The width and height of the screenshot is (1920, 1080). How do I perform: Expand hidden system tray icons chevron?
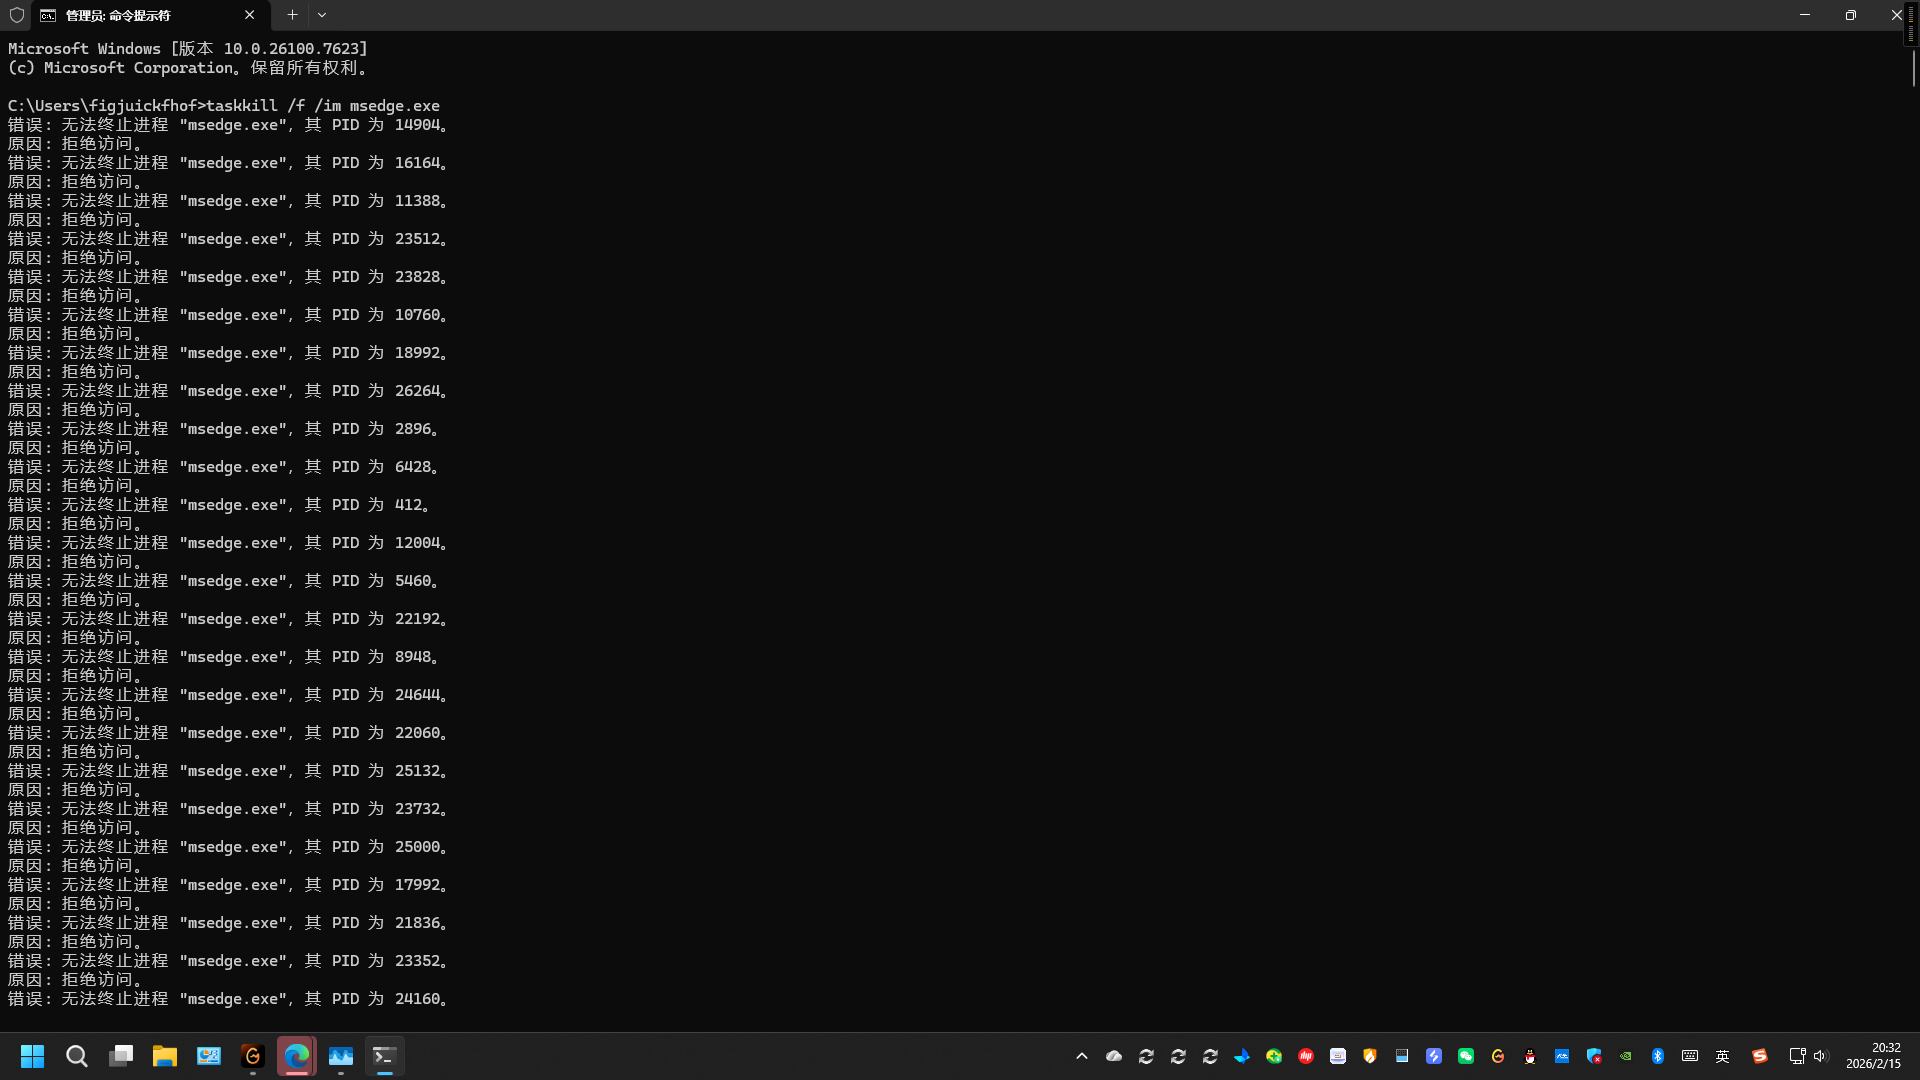1082,1056
